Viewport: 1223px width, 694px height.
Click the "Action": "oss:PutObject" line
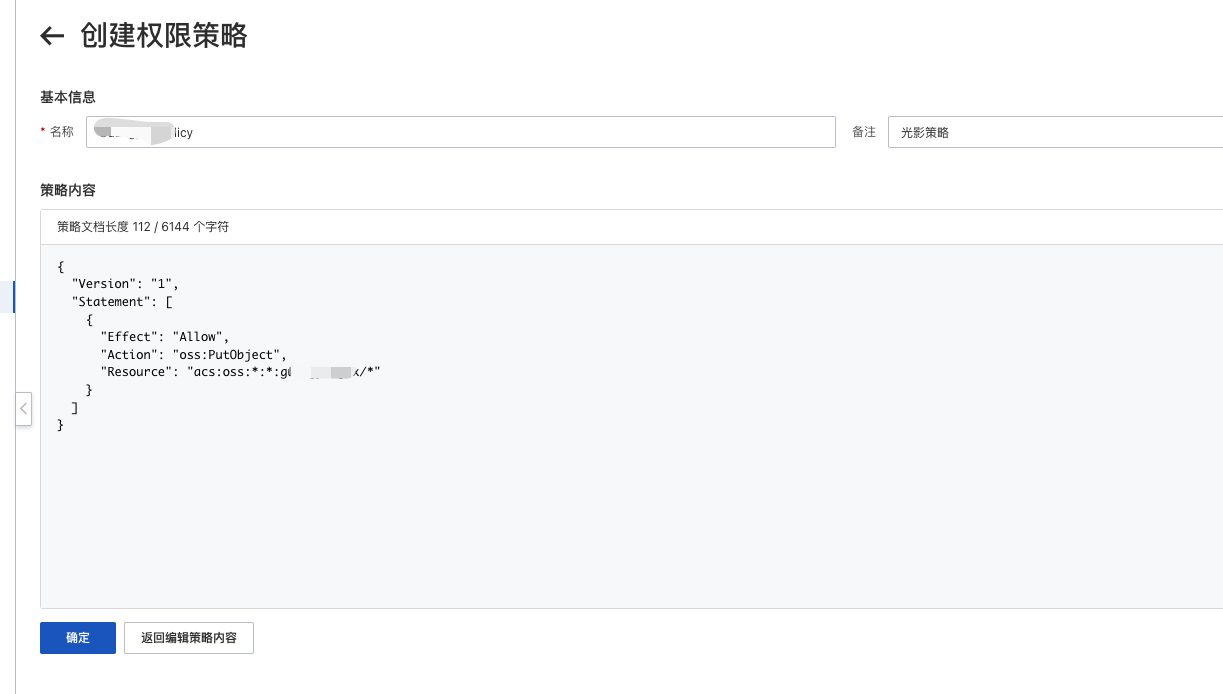[x=193, y=355]
